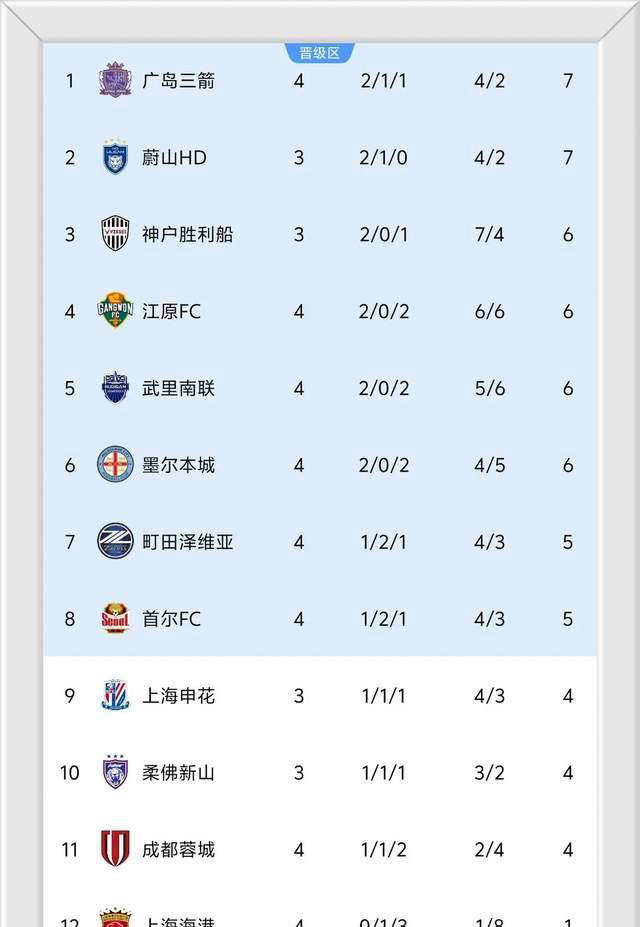Click 神户胜利船 goals record 7/4

pos(489,234)
